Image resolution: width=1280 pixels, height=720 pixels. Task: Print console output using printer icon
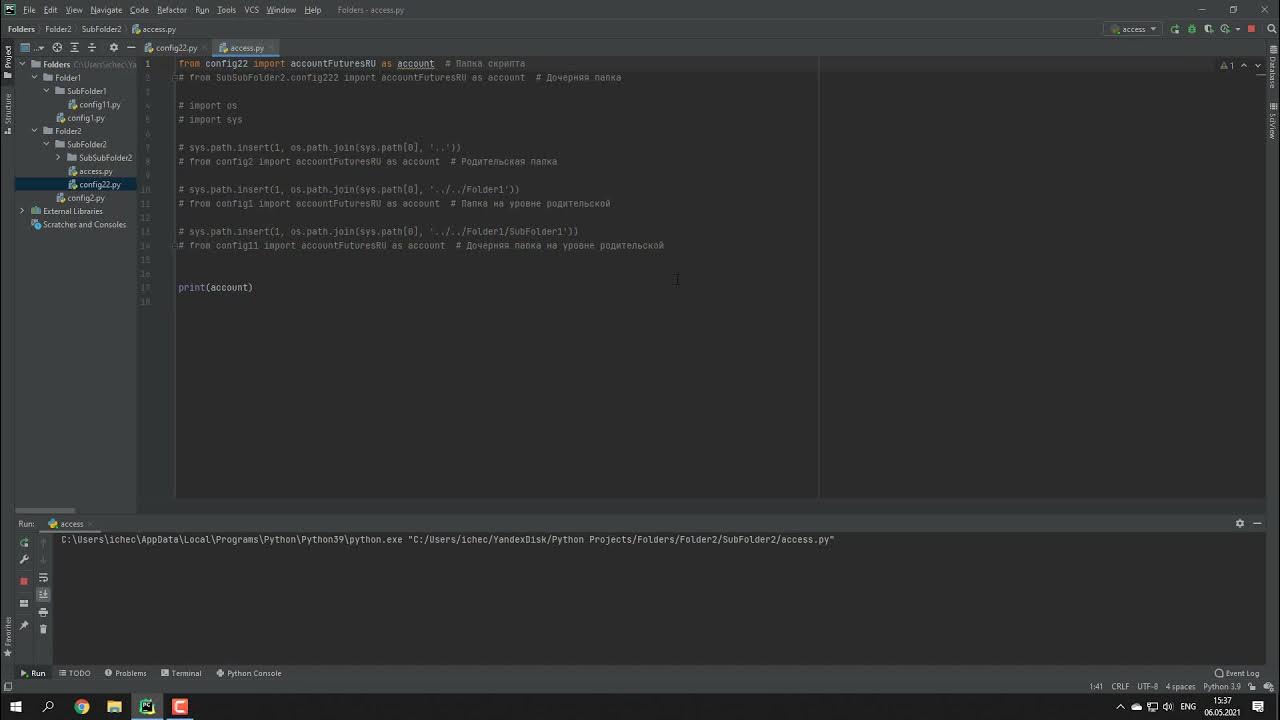(x=43, y=612)
